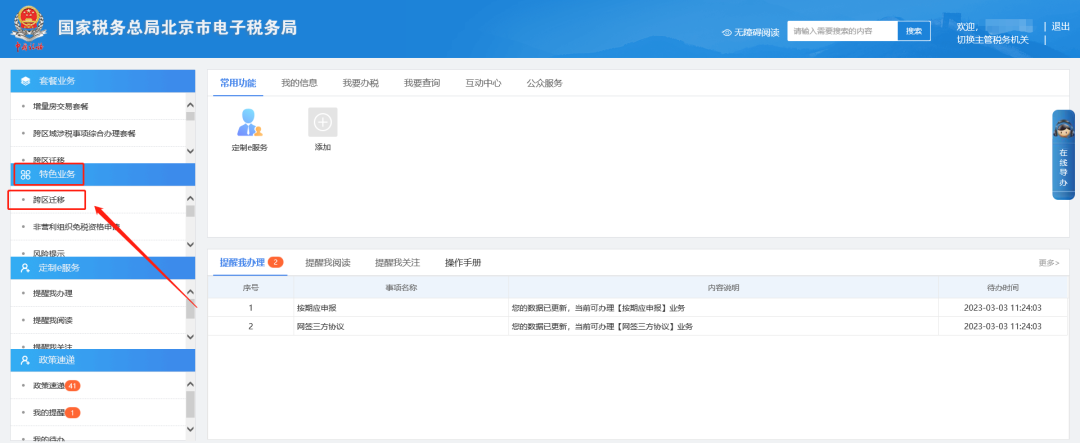Click the 按期应申报 table cell
This screenshot has height=443, width=1080.
coord(401,308)
